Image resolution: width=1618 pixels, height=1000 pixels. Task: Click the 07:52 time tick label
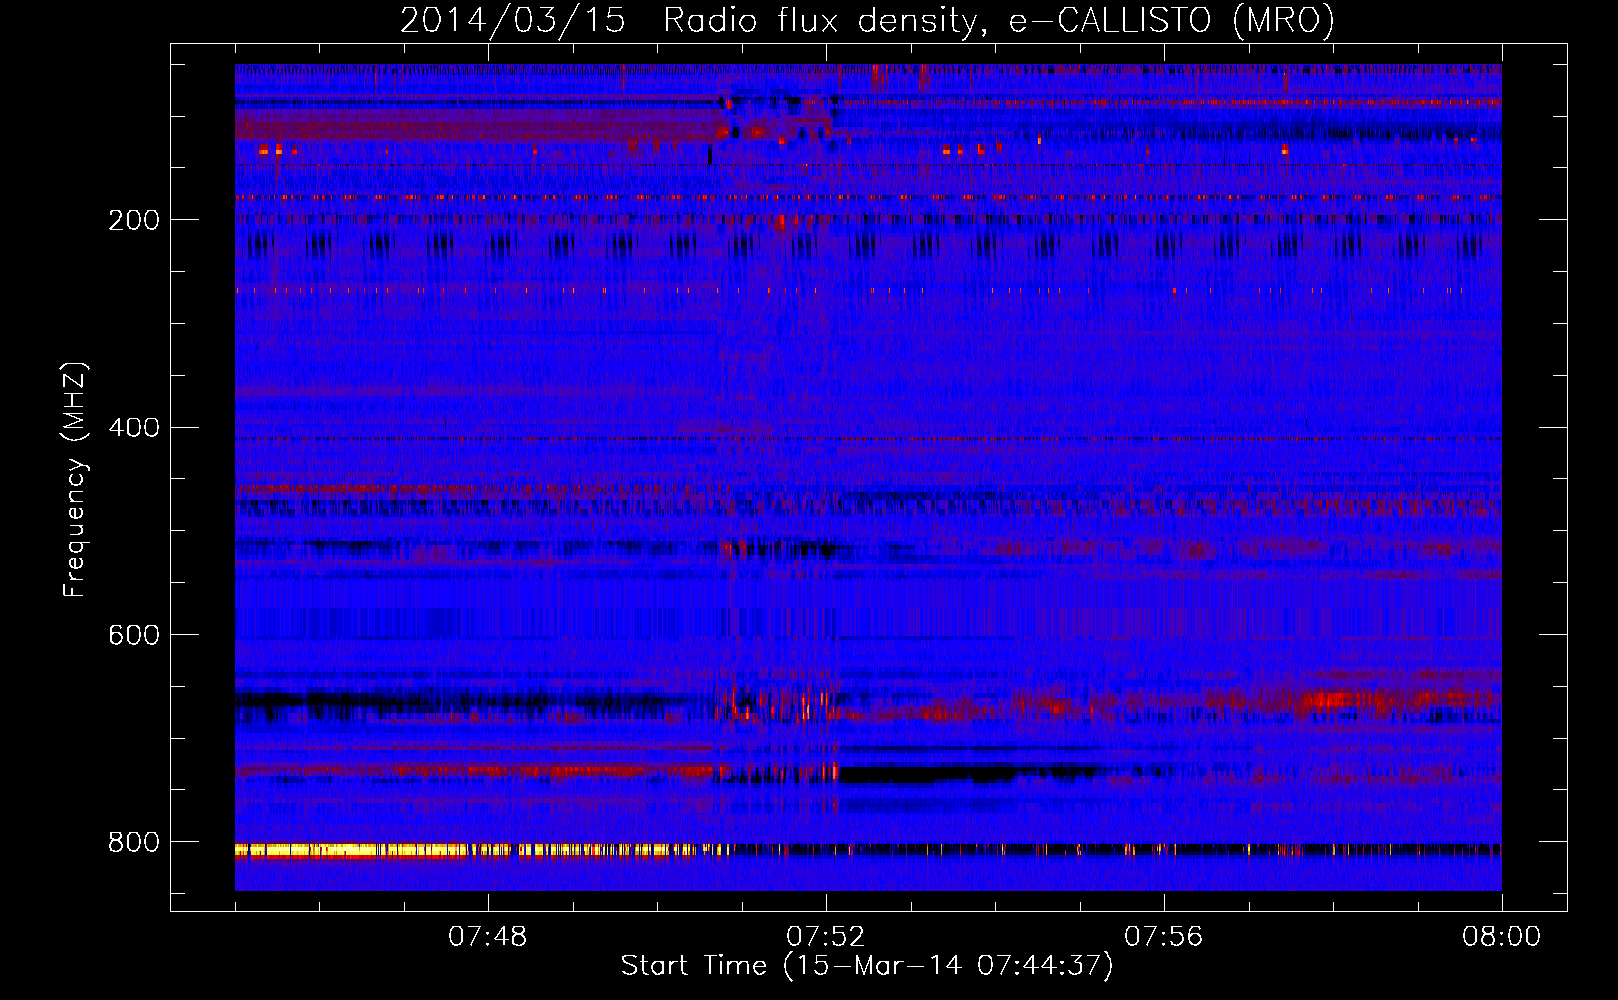pyautogui.click(x=826, y=937)
